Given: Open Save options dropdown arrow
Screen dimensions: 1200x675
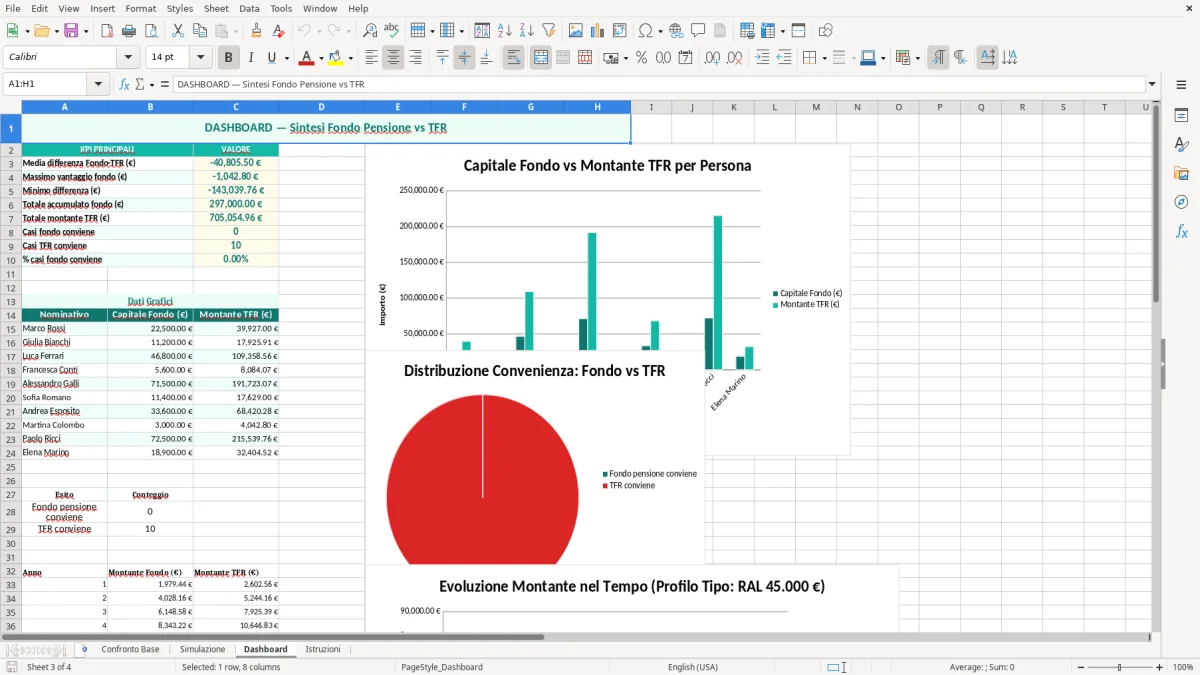Looking at the screenshot, I should [x=85, y=31].
